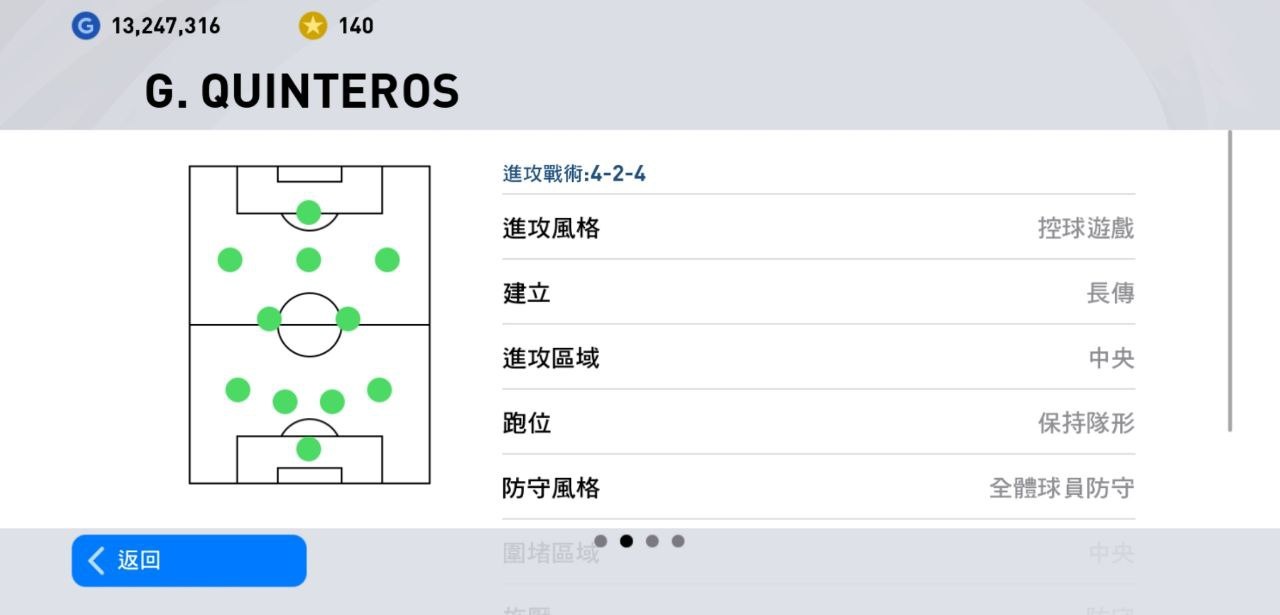Open the 建立 row showing 長傳
The image size is (1280, 615).
(818, 292)
